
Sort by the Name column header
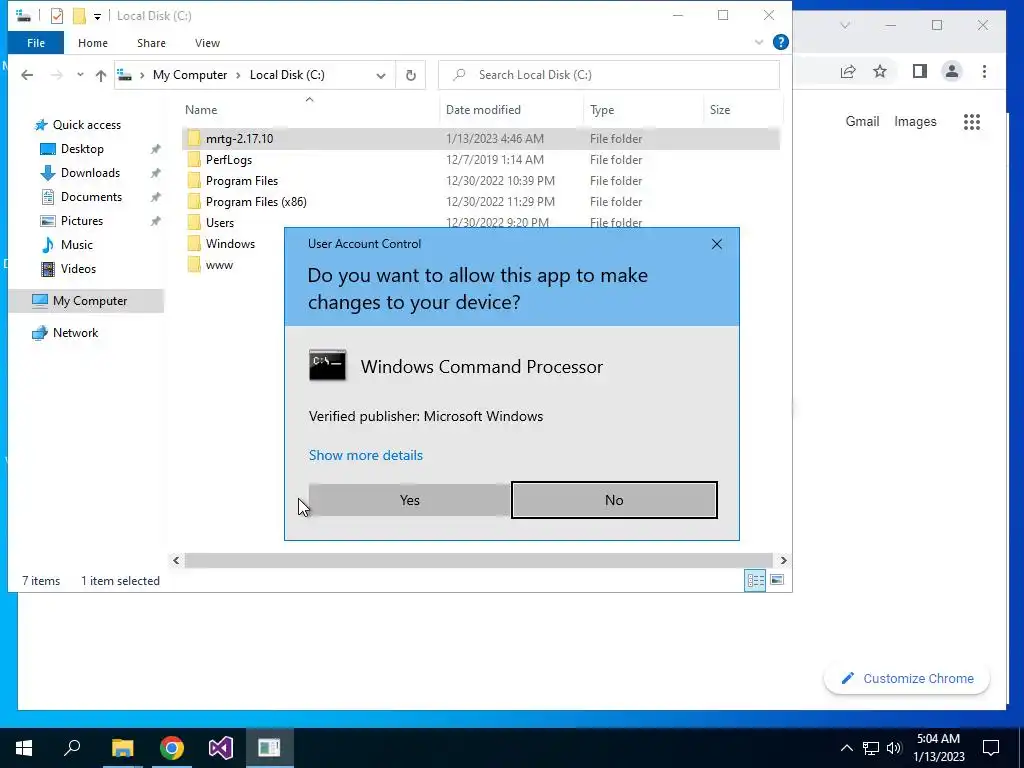pos(201,110)
